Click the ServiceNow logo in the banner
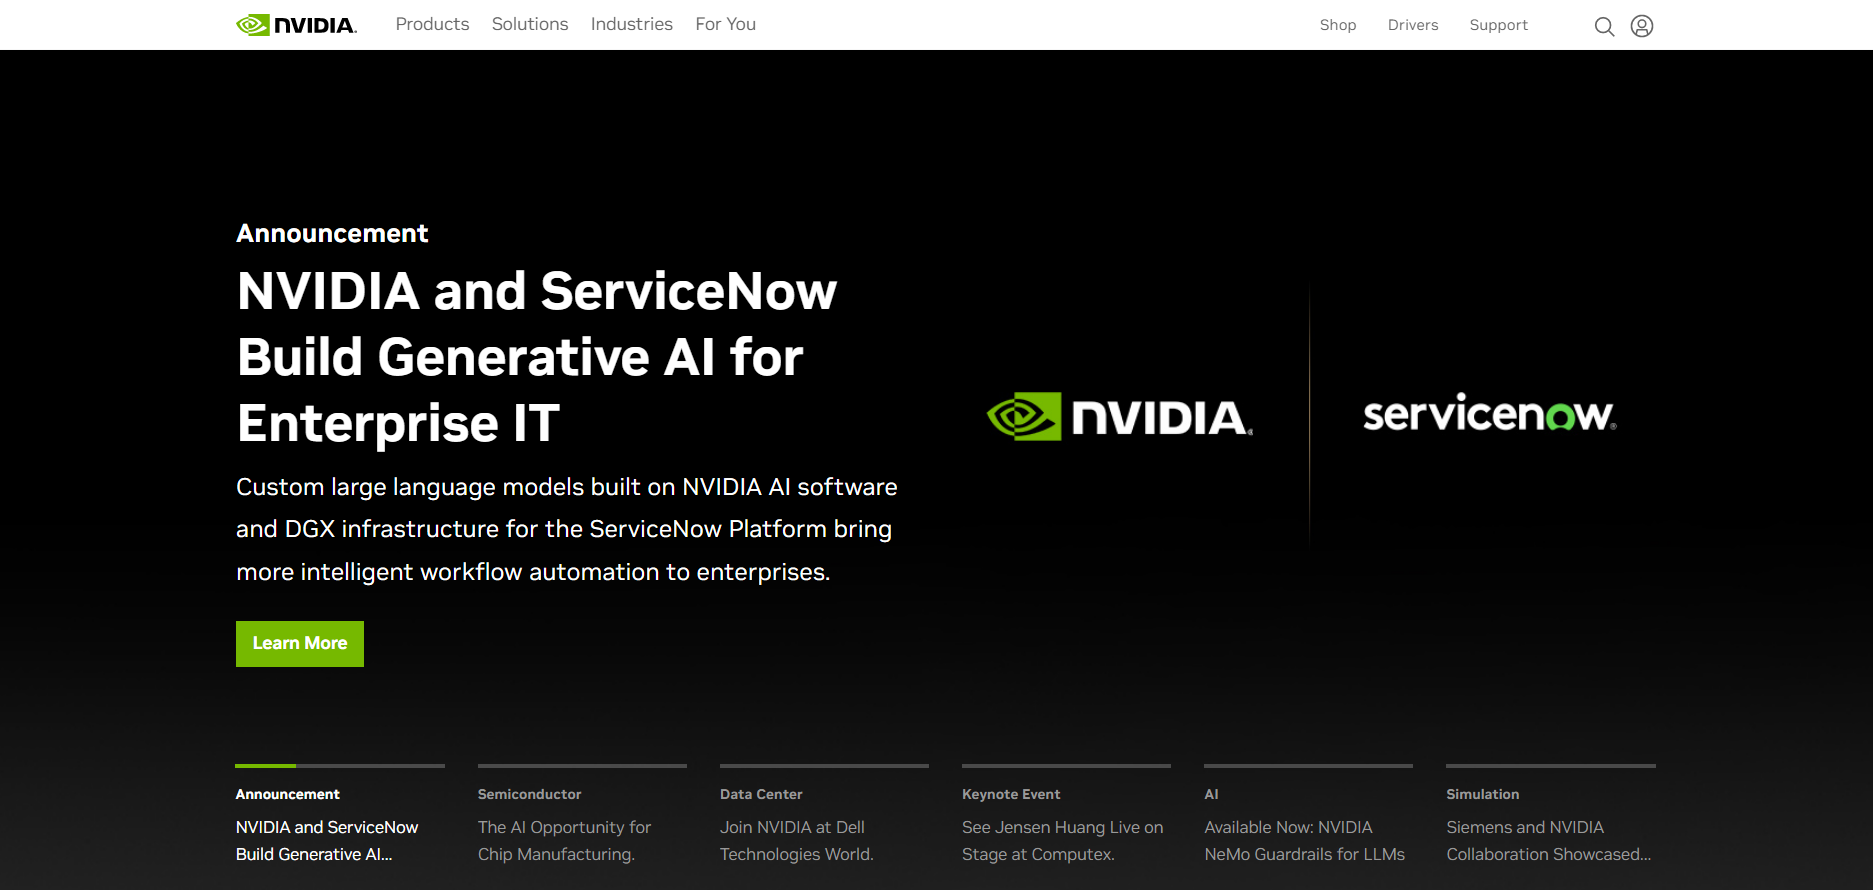Screen dimensions: 1873x890 pyautogui.click(x=1489, y=414)
